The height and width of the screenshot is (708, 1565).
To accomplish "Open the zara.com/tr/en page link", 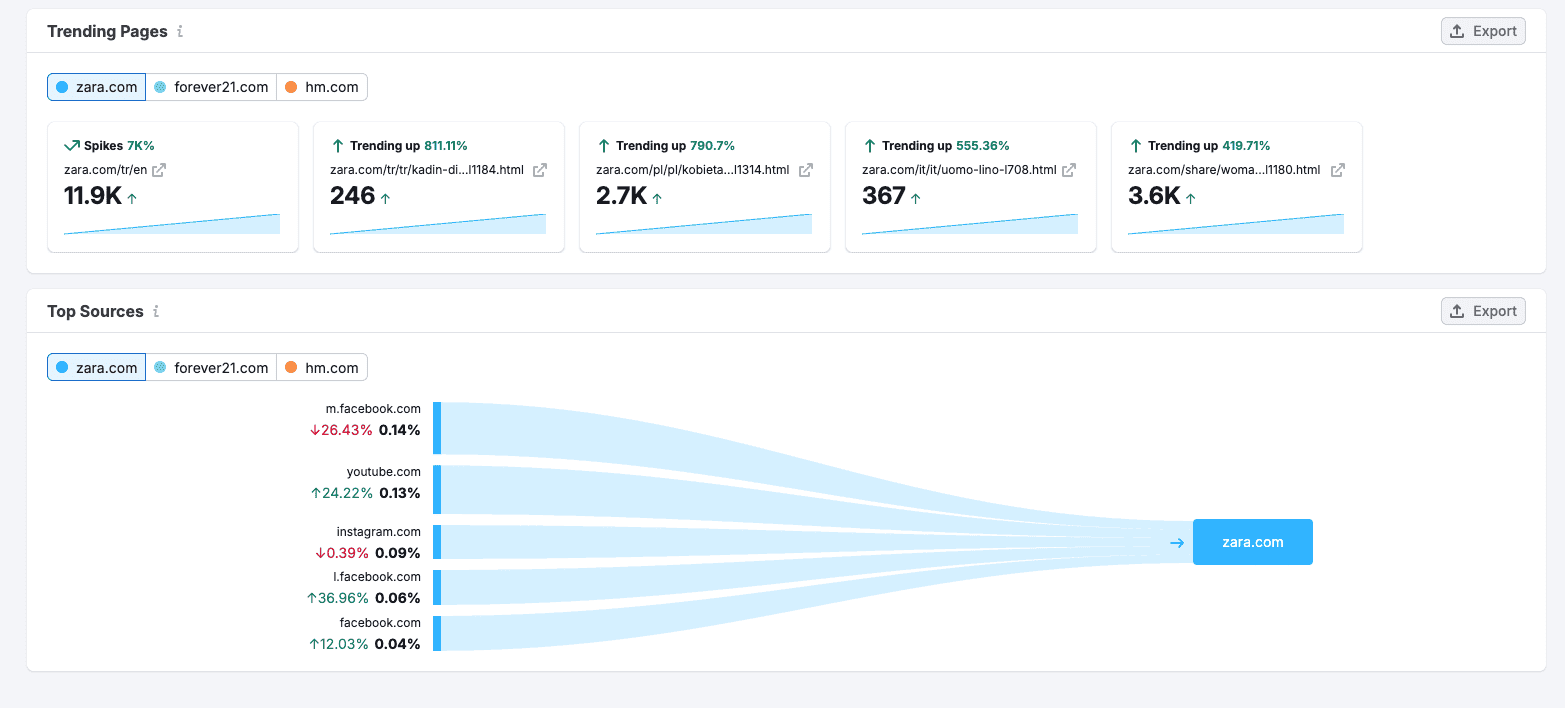I will coord(105,170).
